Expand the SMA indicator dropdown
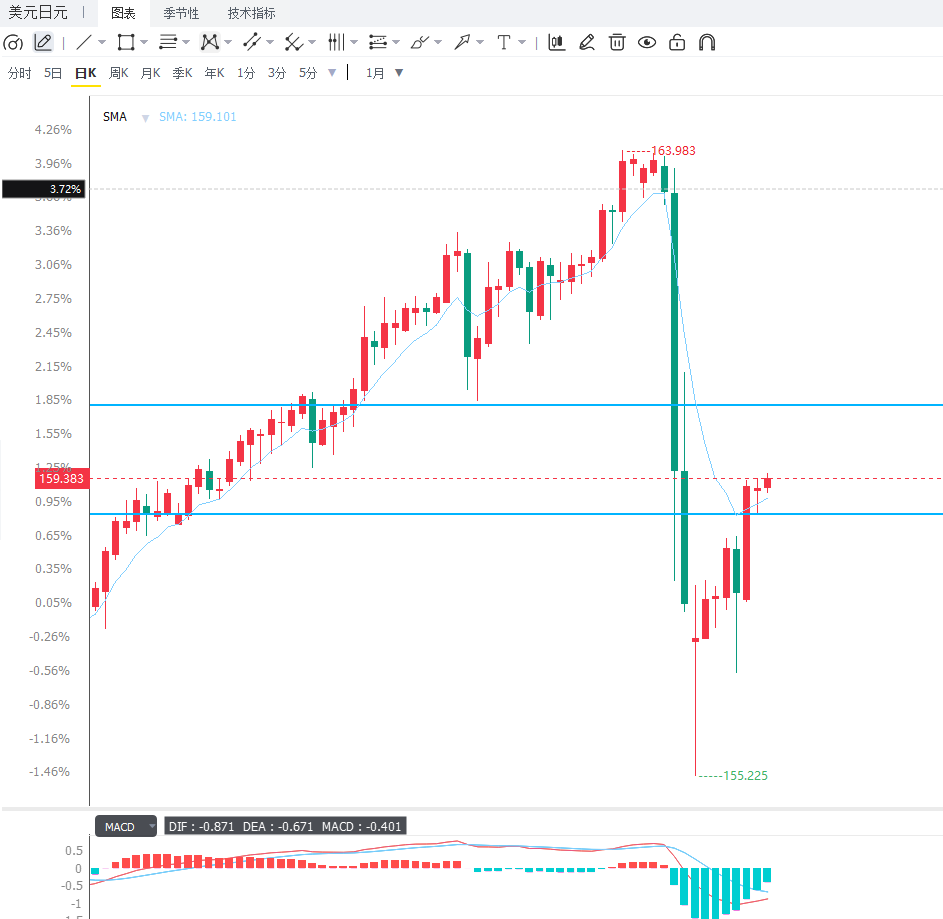The image size is (943, 919). pyautogui.click(x=145, y=118)
